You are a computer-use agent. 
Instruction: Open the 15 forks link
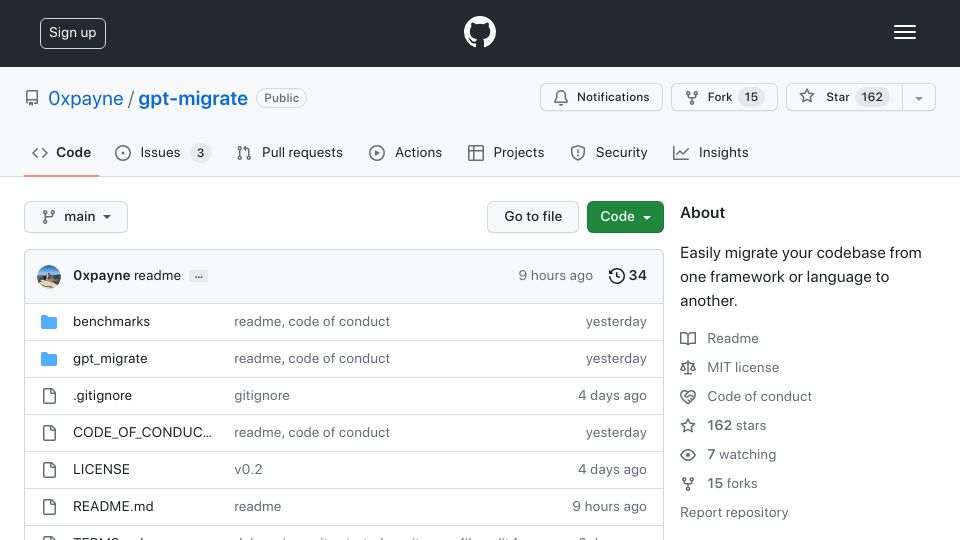[x=732, y=483]
